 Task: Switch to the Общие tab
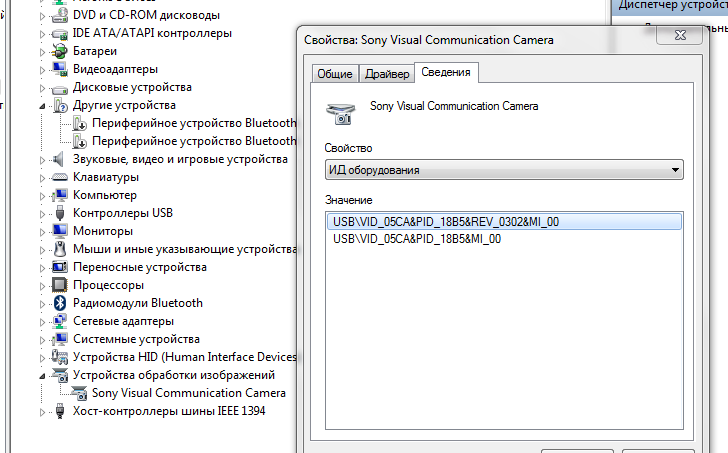(x=334, y=74)
